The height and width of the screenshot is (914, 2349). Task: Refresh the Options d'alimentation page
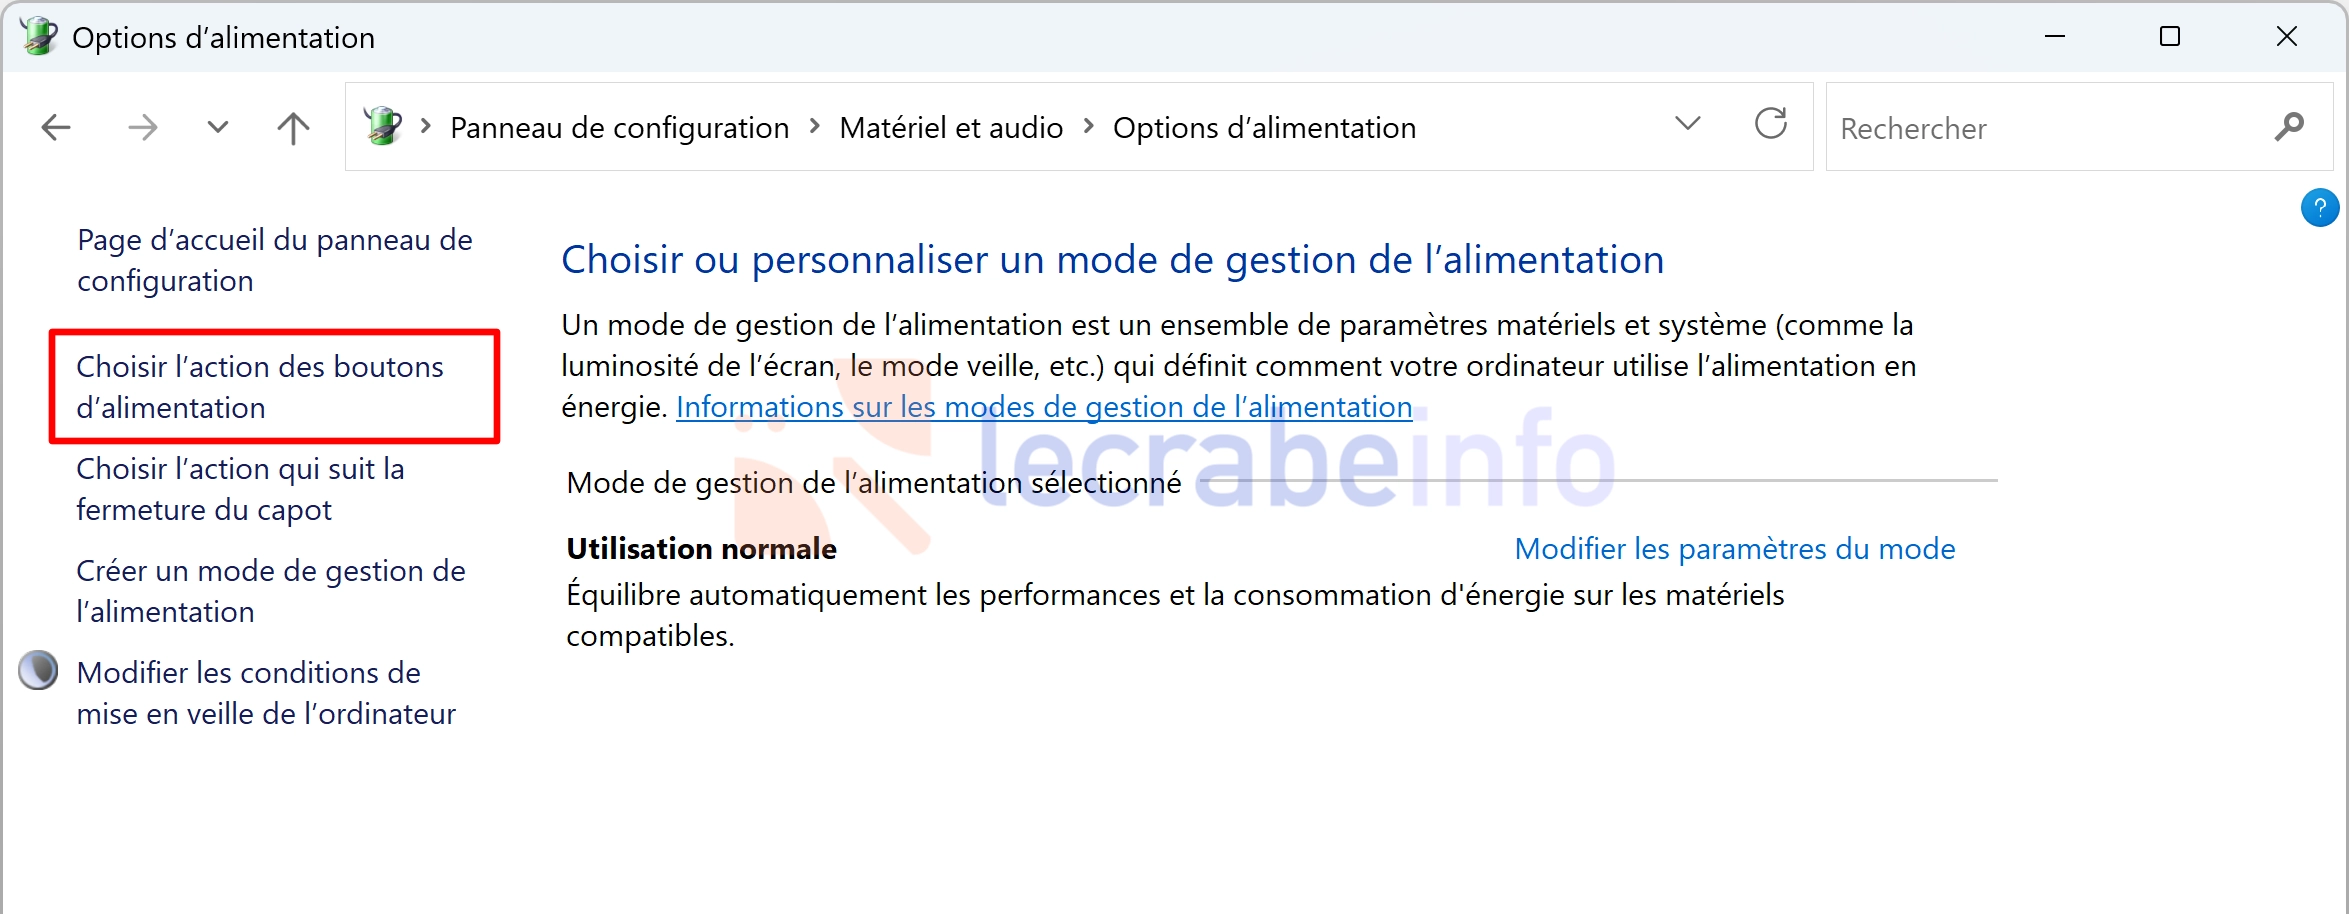click(x=1771, y=124)
